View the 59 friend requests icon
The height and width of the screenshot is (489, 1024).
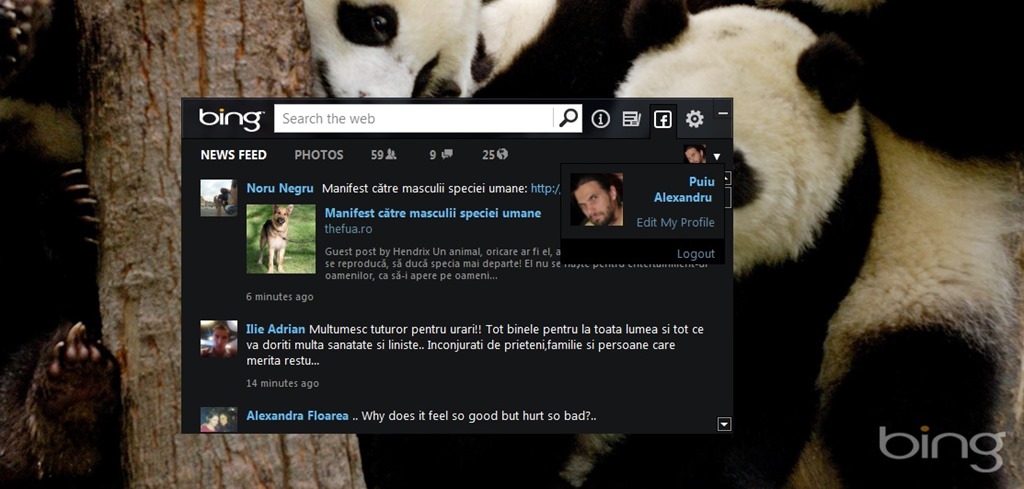[x=384, y=155]
